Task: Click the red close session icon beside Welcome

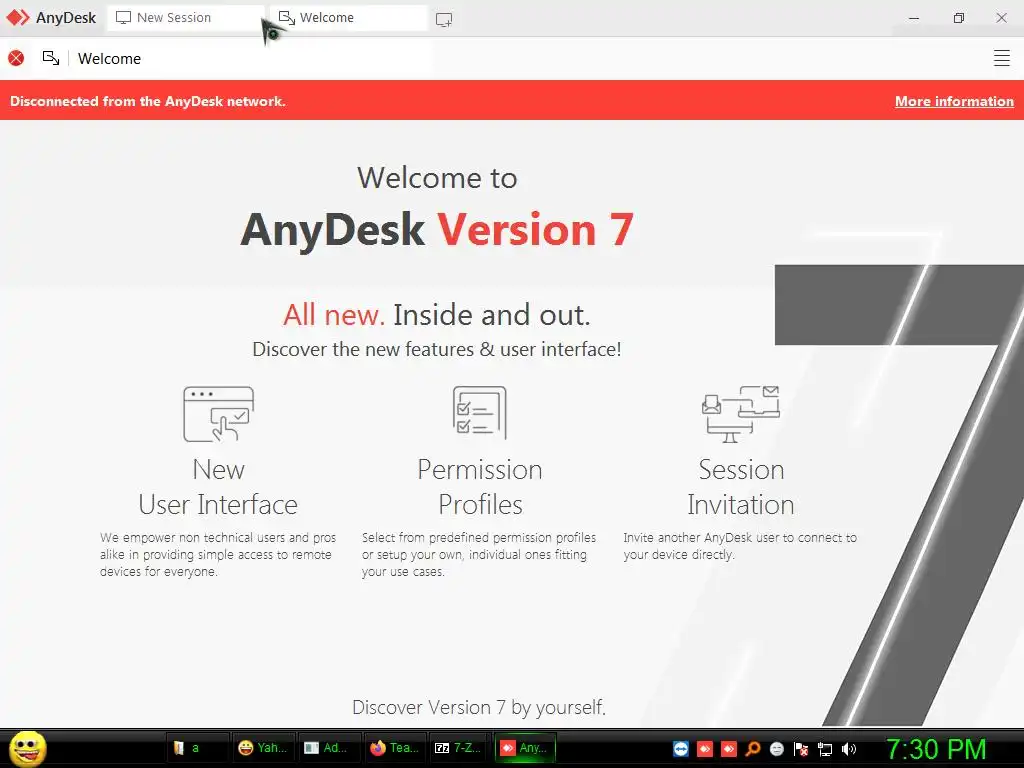Action: tap(16, 58)
